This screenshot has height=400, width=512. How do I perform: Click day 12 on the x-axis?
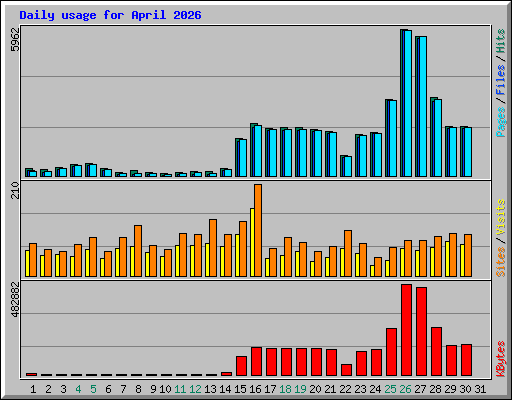(195, 389)
